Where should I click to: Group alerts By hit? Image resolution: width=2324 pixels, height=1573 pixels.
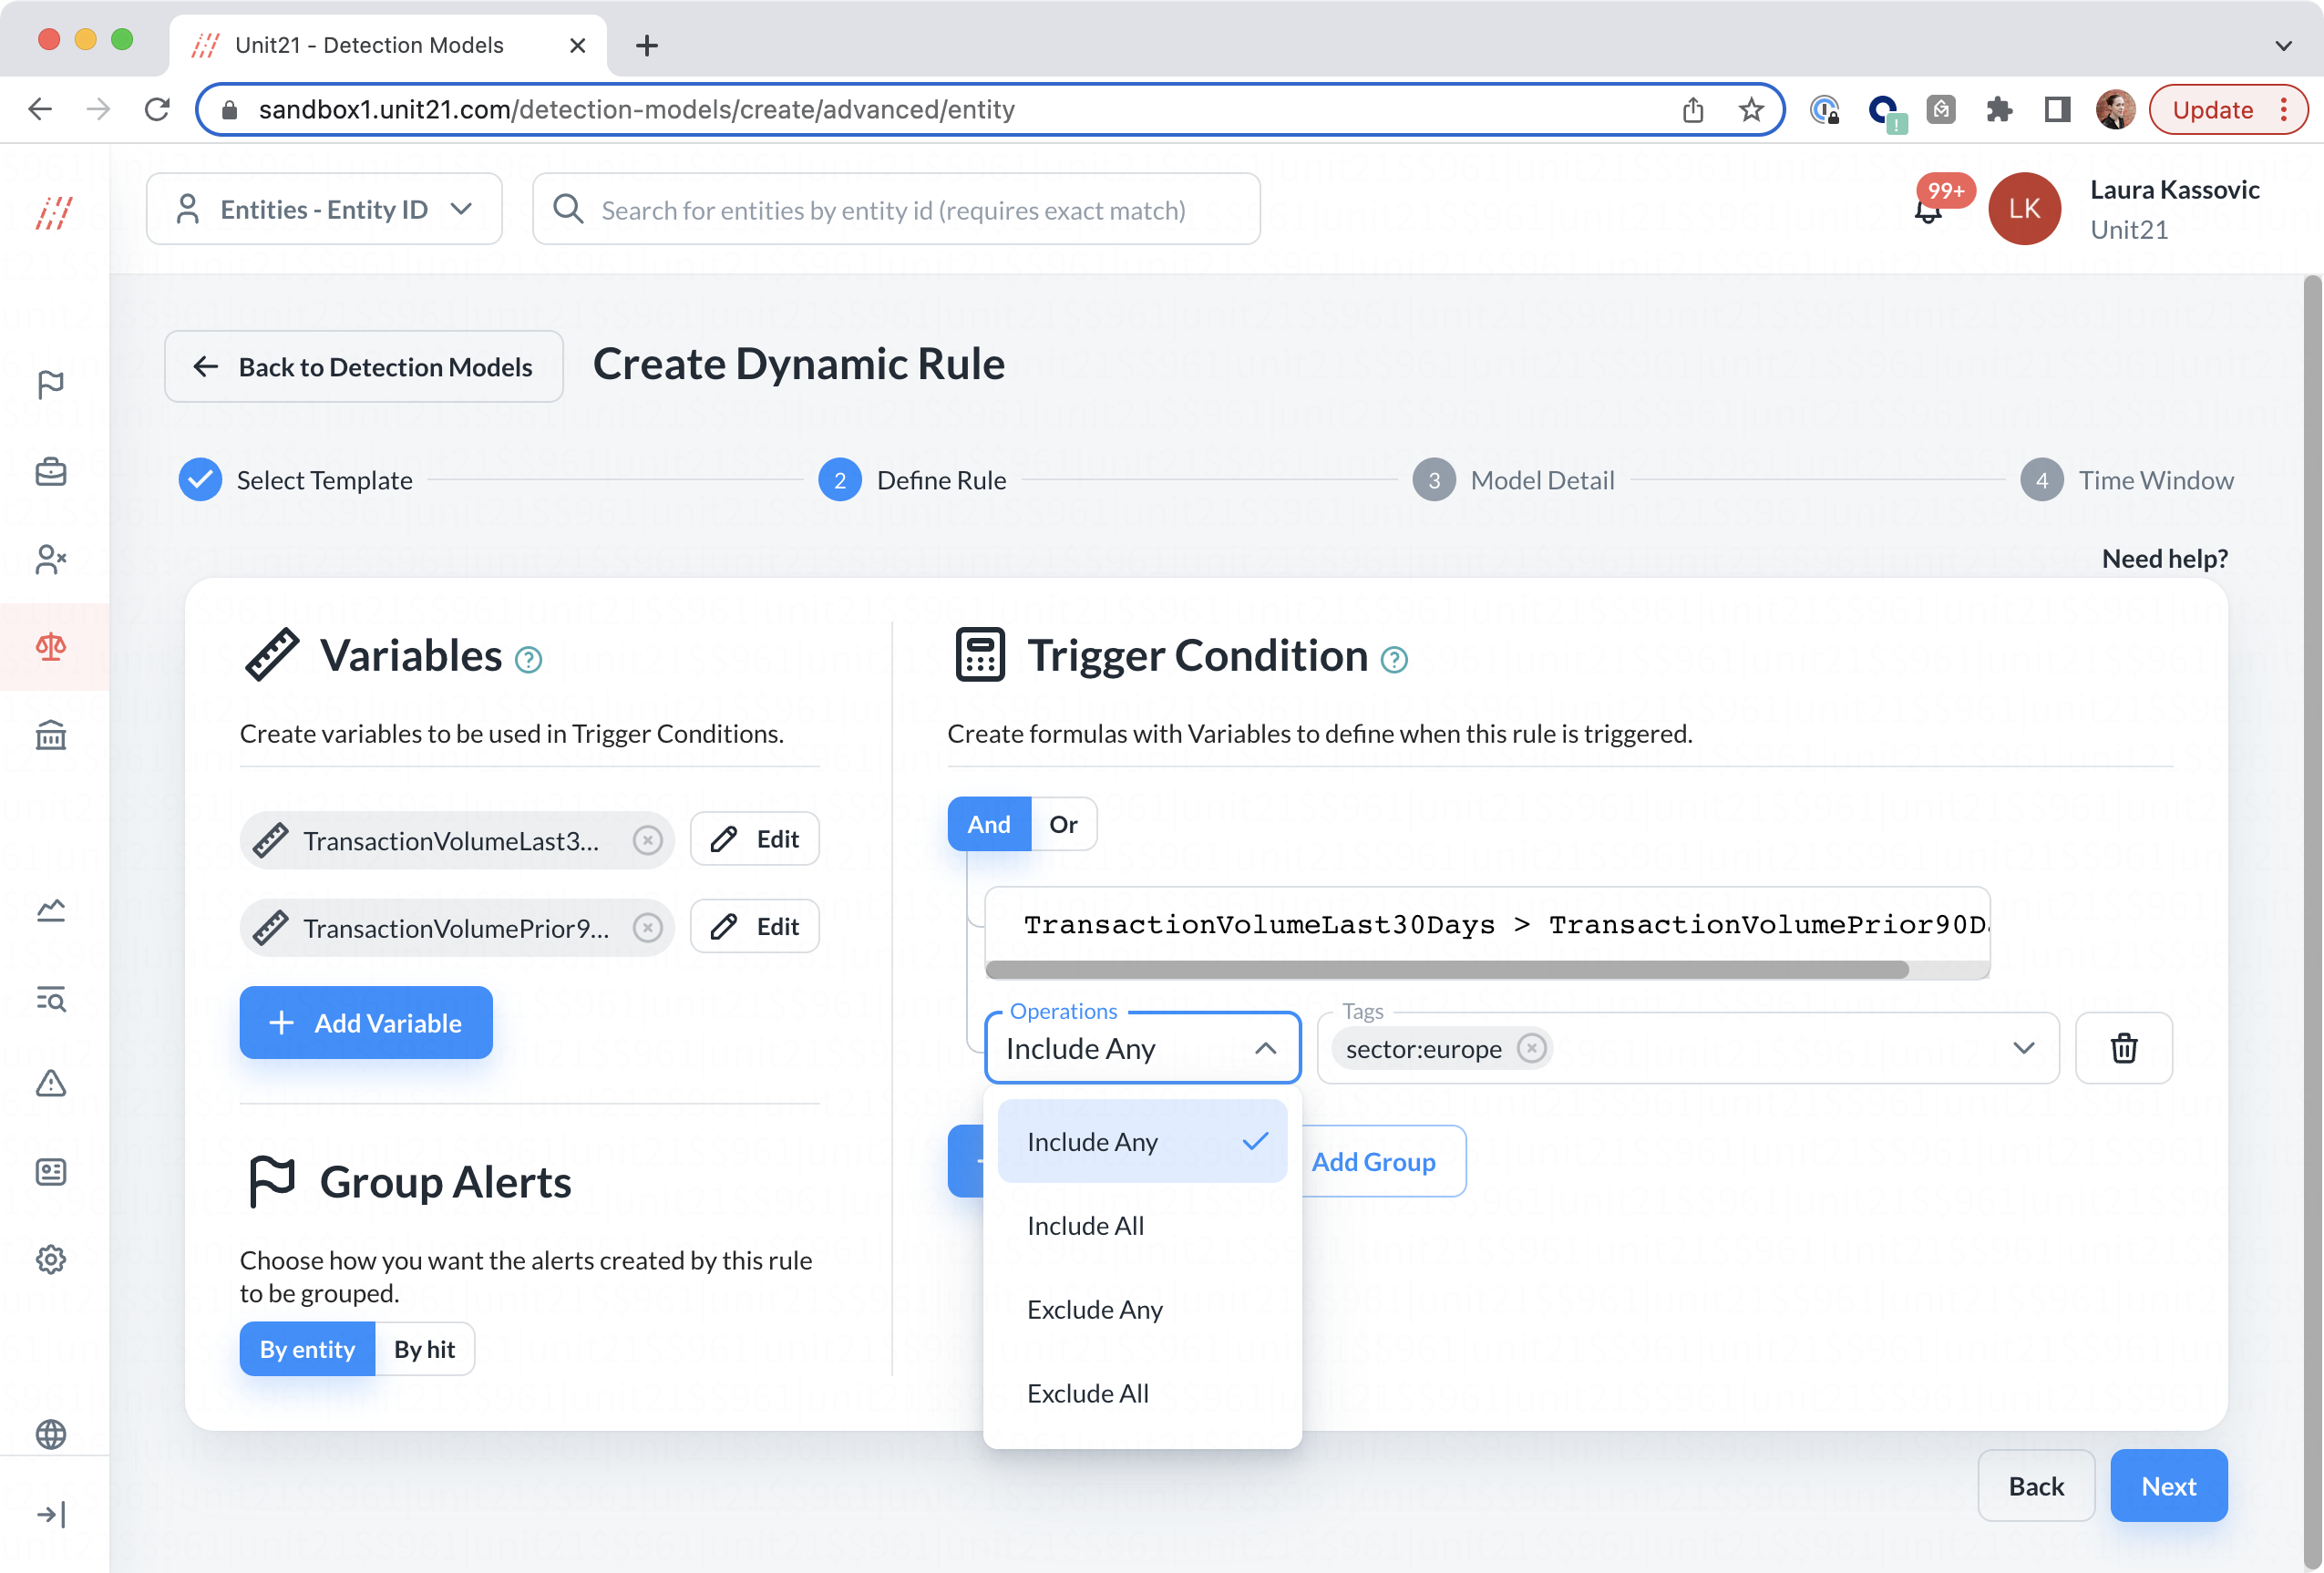coord(424,1349)
